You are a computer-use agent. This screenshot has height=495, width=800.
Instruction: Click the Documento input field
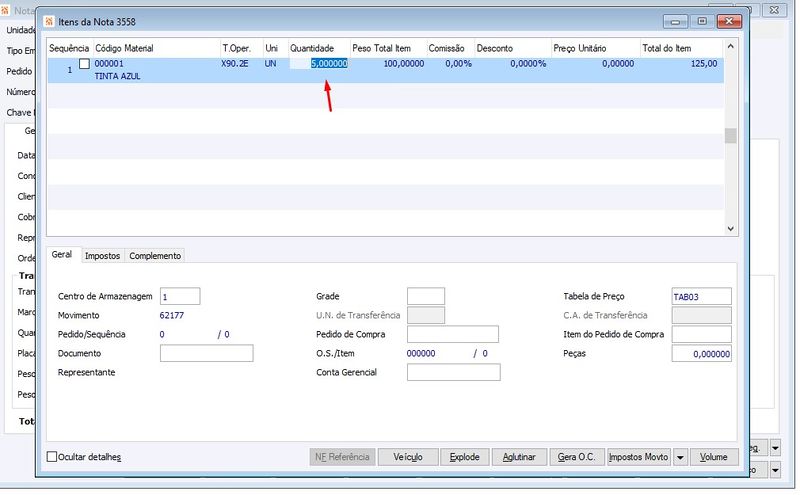206,353
